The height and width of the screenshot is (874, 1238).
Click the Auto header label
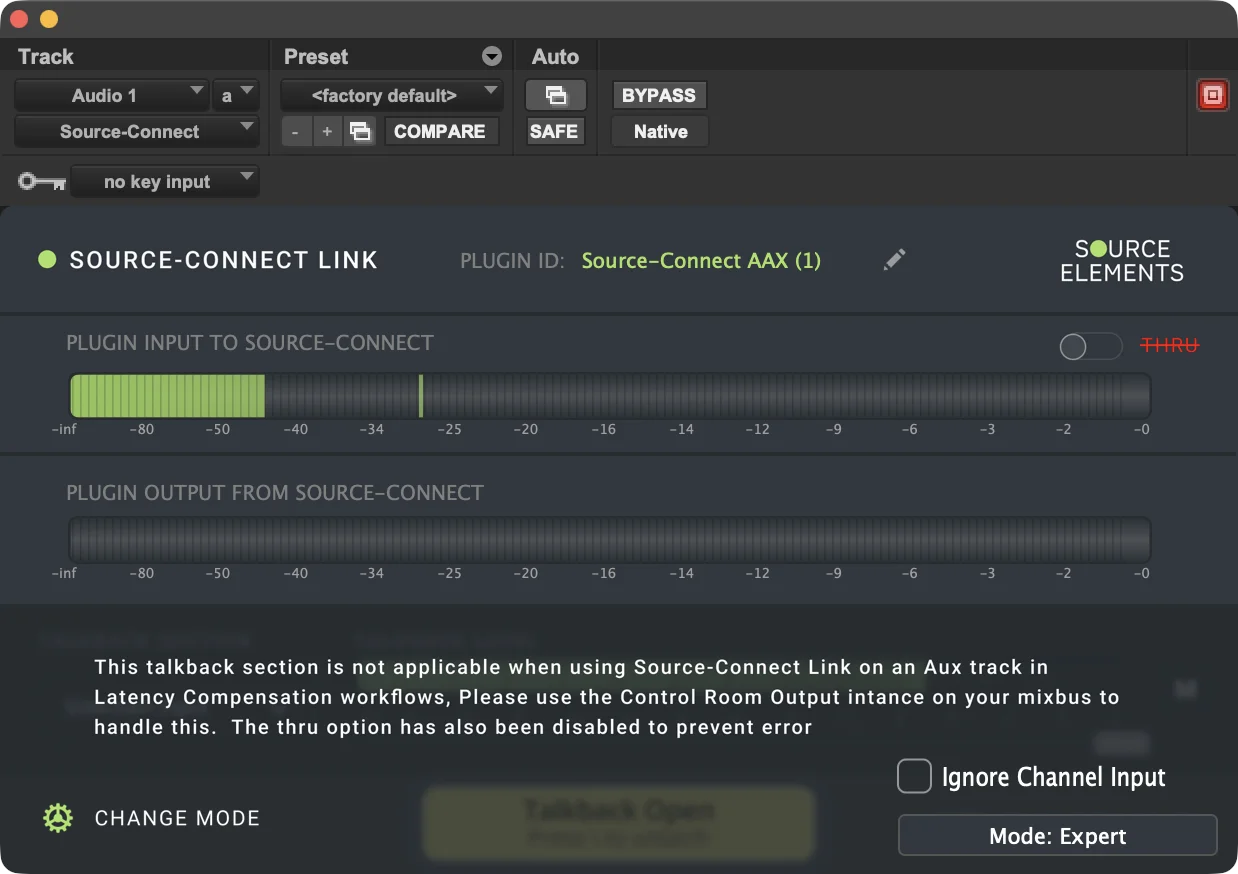point(555,57)
